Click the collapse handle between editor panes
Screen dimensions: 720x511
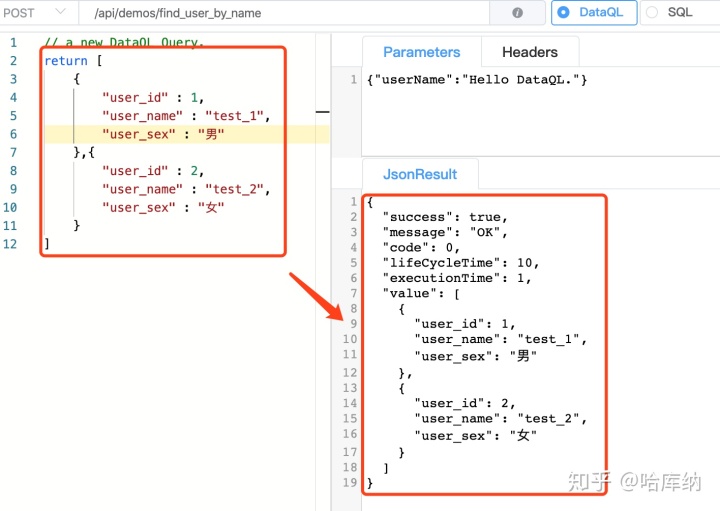(x=323, y=112)
